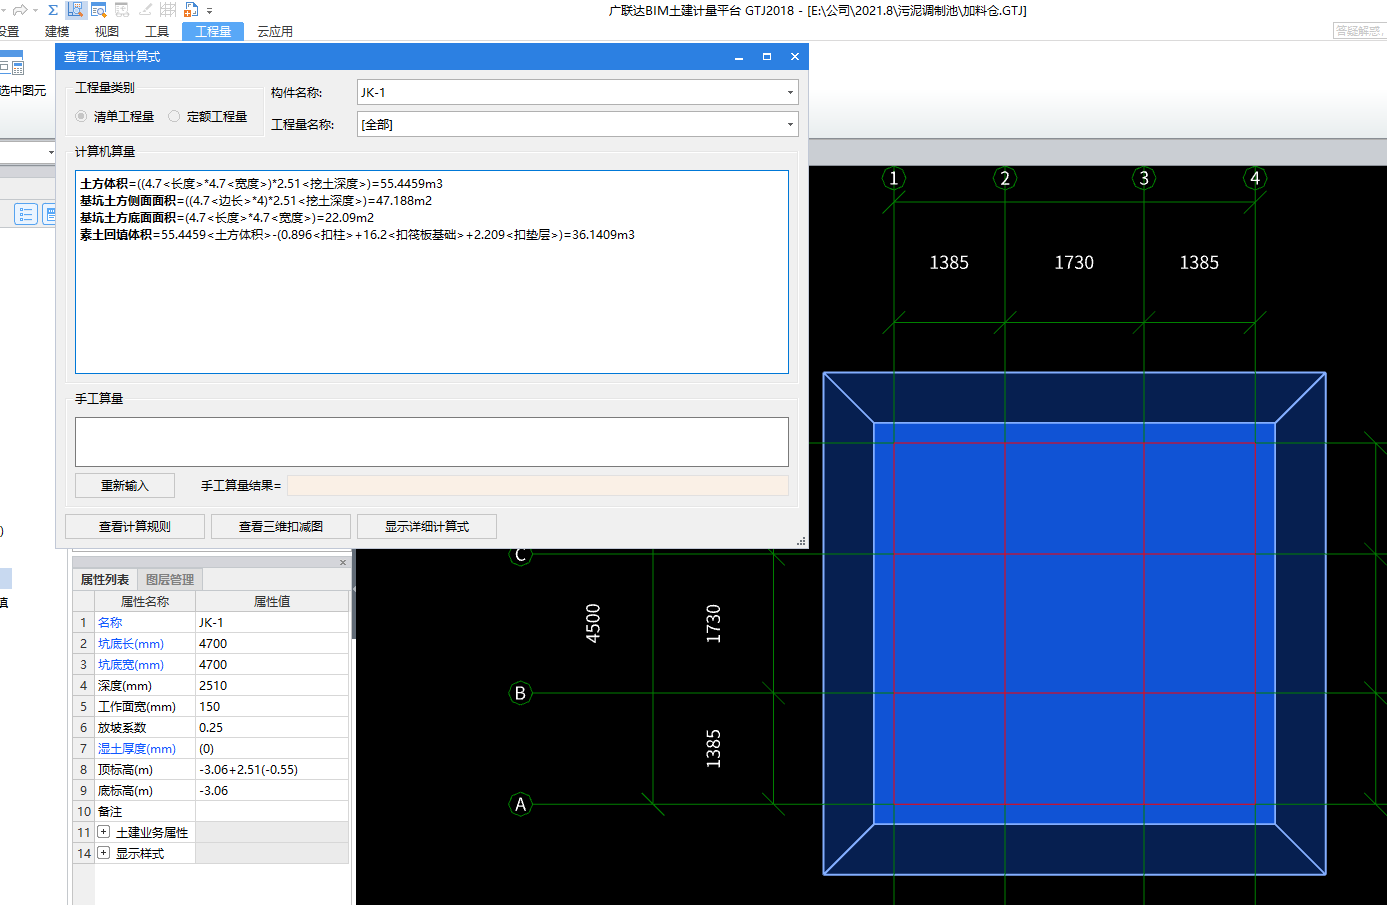This screenshot has width=1387, height=905.
Task: Click the grayed grid icon in quick toolbar
Action: pos(168,10)
